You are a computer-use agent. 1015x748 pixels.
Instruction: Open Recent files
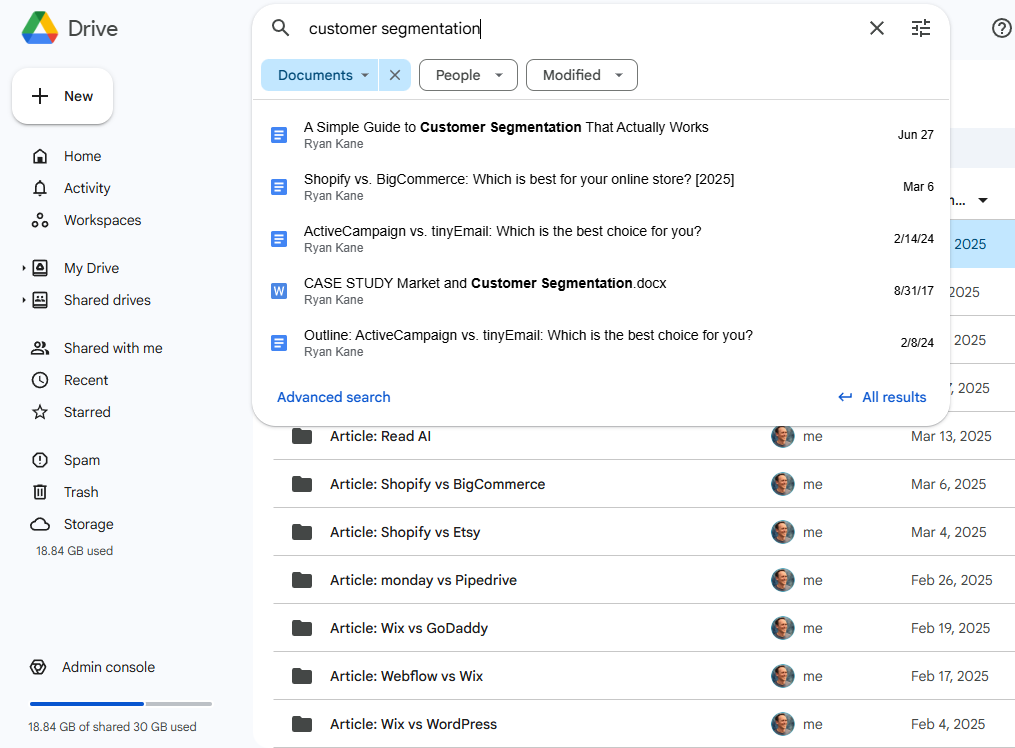(85, 380)
